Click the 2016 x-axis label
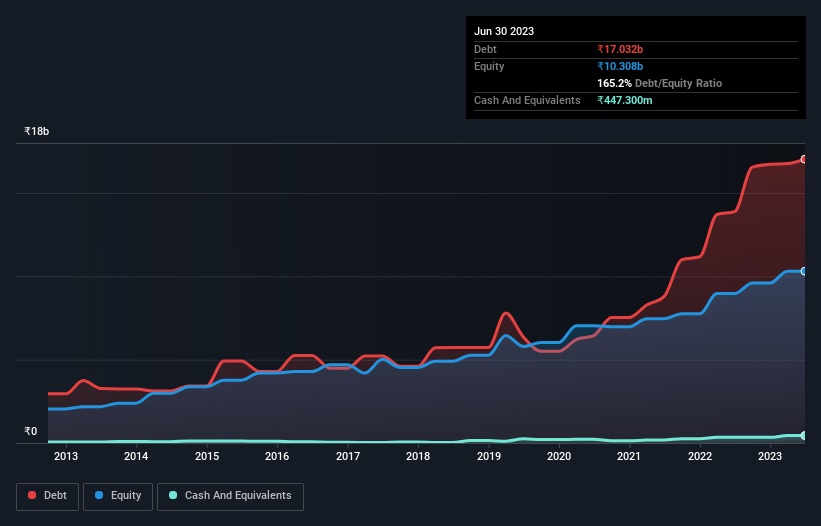Viewport: 821px width, 526px height. [x=277, y=456]
